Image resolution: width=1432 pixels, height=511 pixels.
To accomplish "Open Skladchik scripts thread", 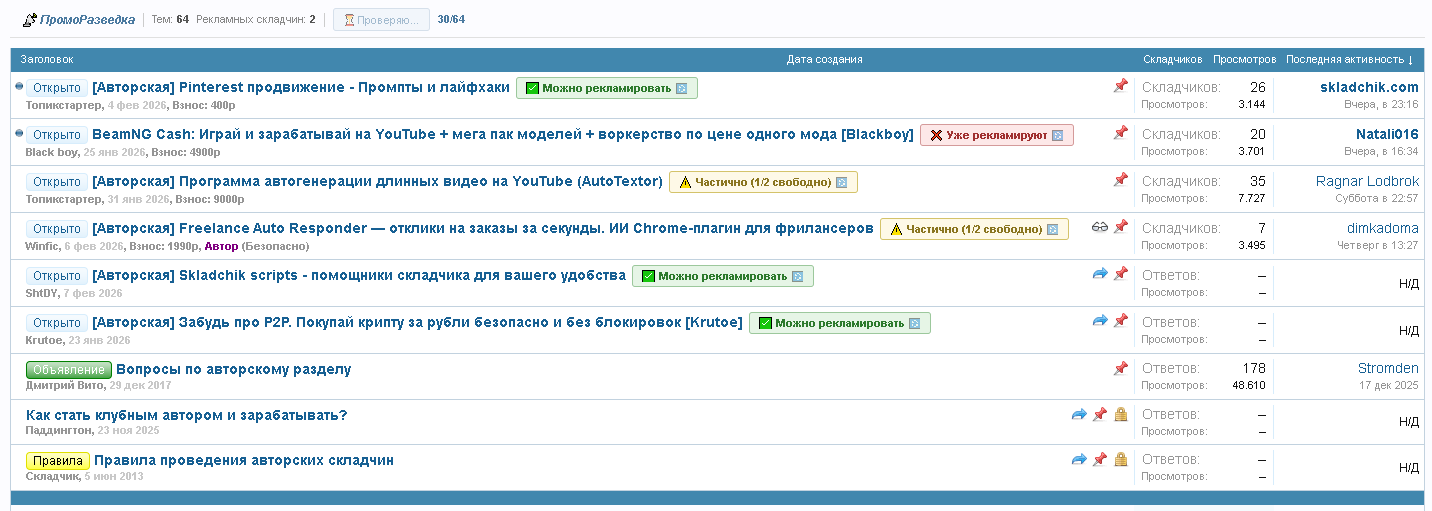I will [359, 275].
